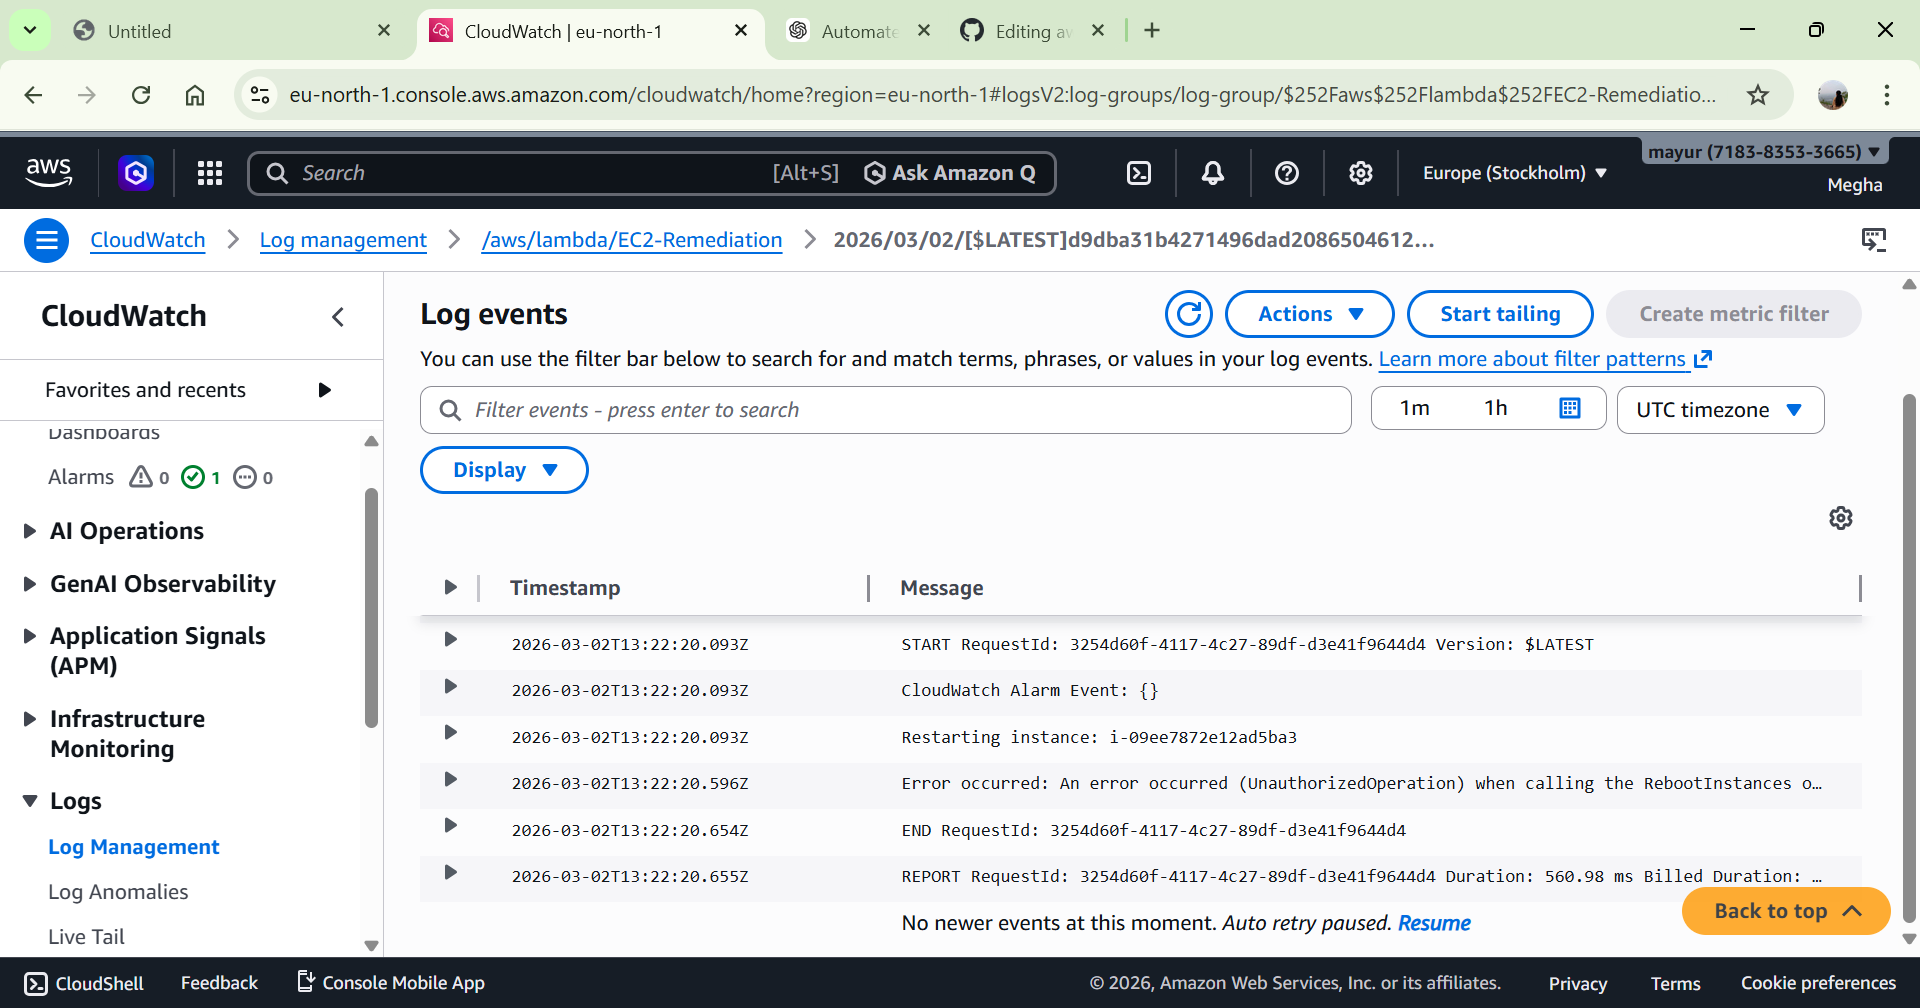The image size is (1920, 1008).
Task: Select the 1m time range
Action: pos(1415,408)
